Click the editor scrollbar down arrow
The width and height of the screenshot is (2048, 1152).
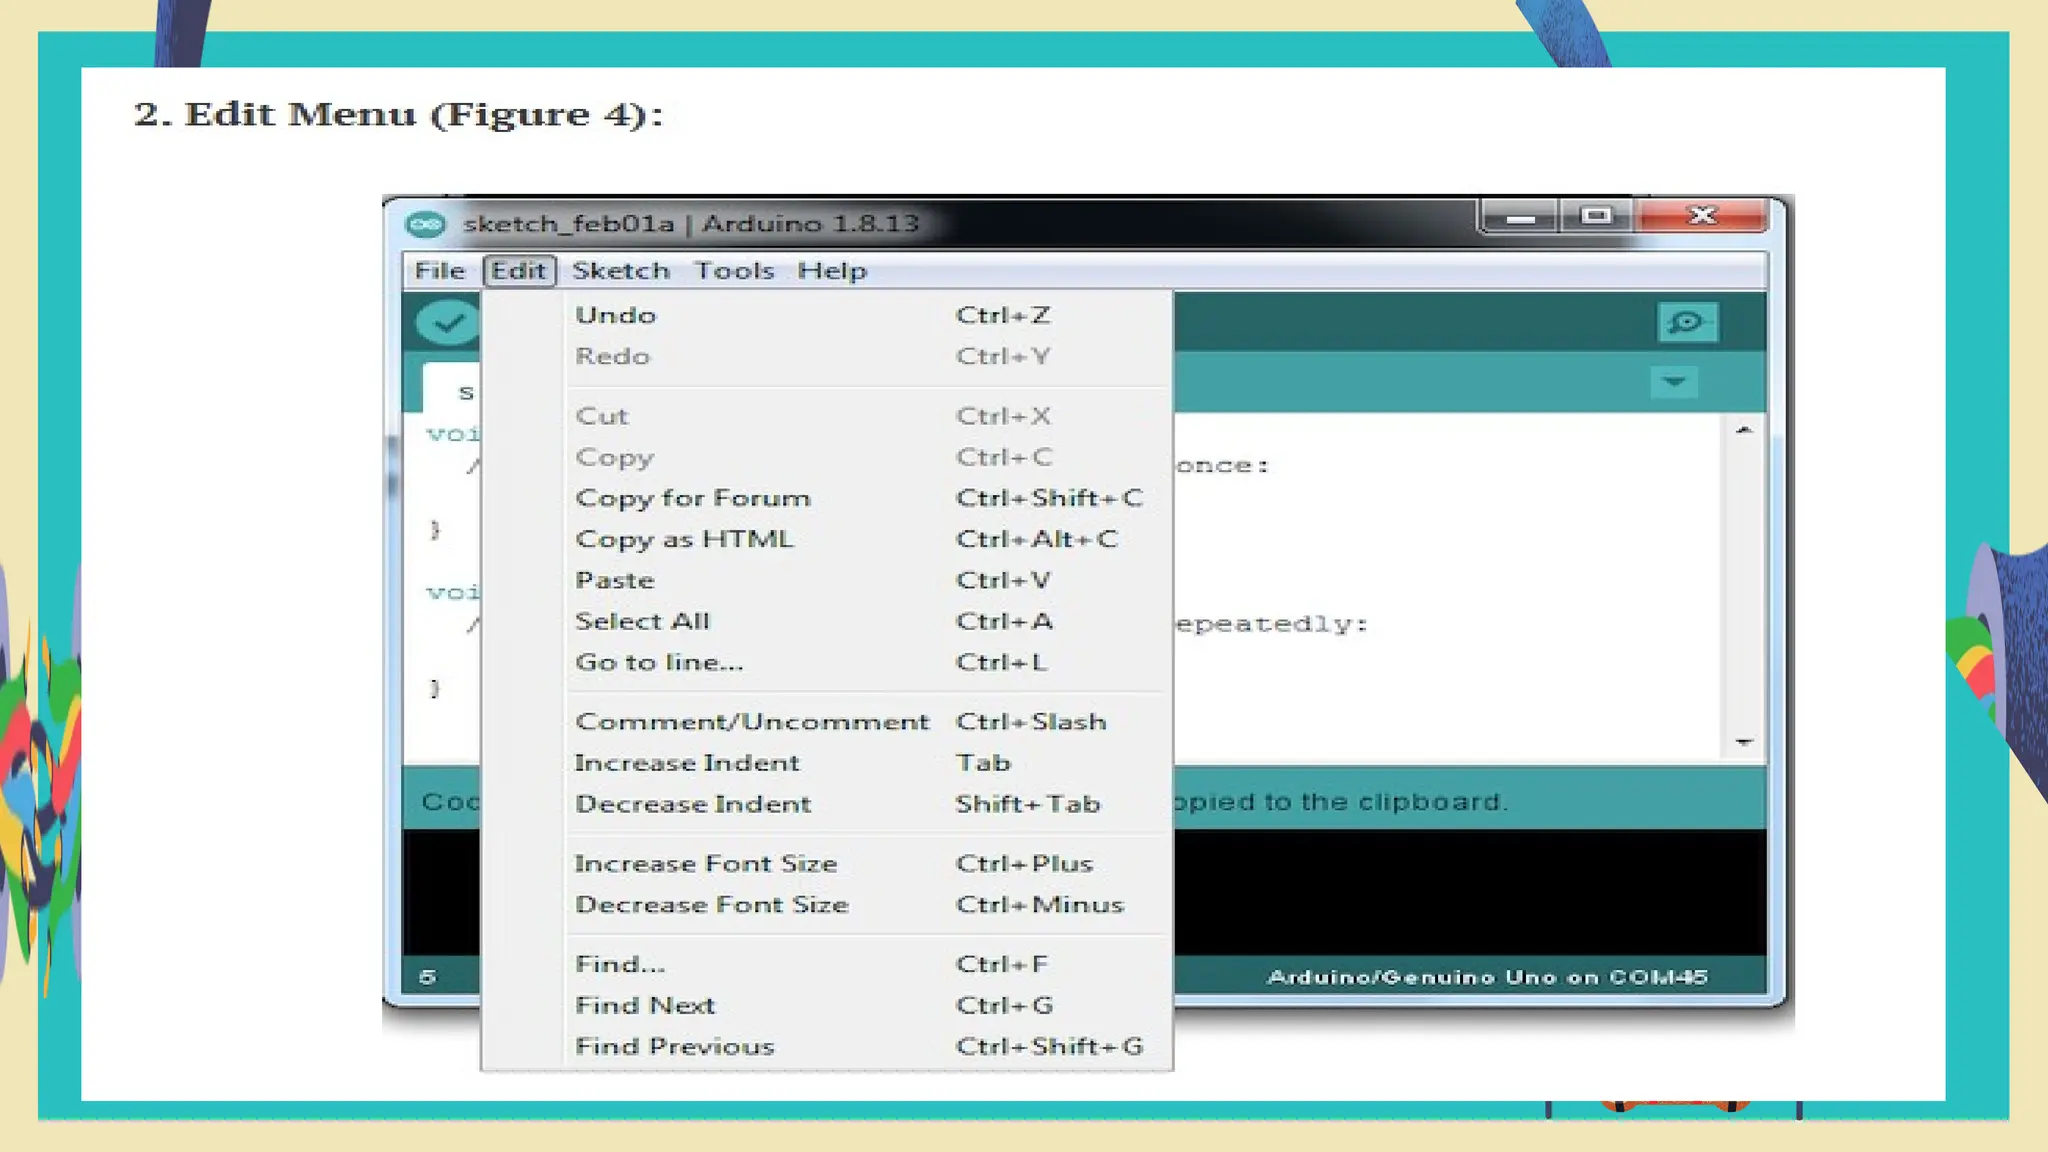(x=1744, y=742)
